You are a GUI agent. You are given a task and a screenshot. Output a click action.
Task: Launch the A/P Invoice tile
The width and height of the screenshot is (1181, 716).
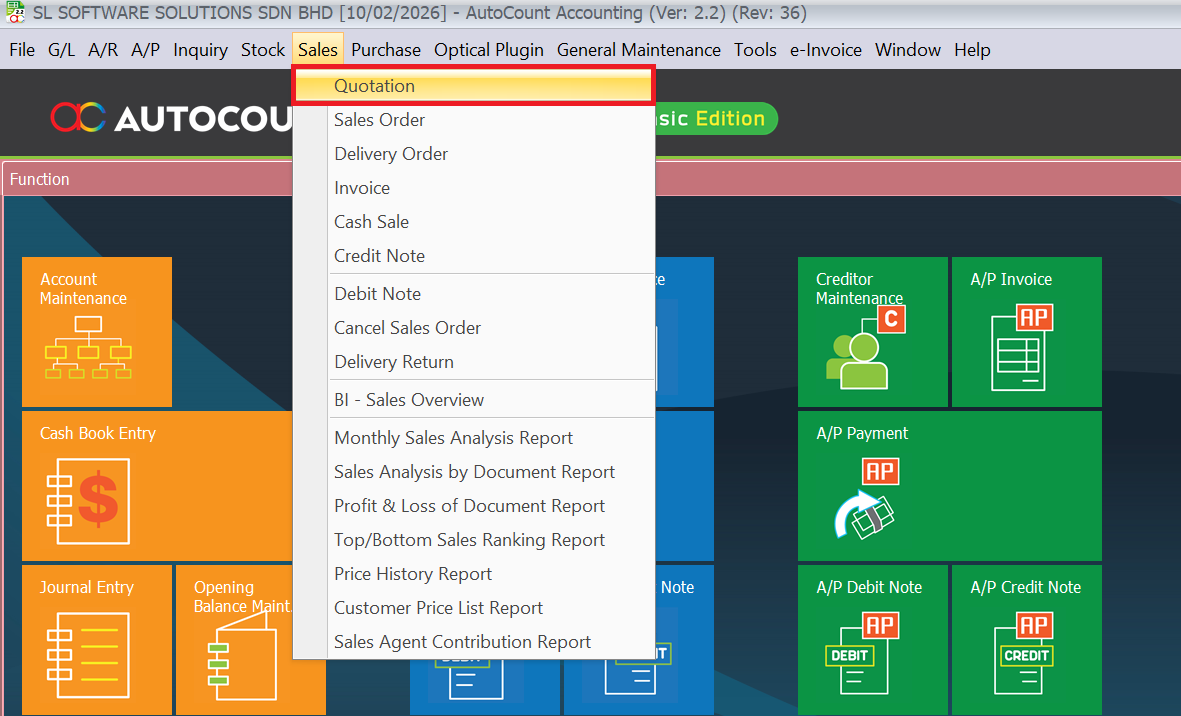(x=1026, y=332)
